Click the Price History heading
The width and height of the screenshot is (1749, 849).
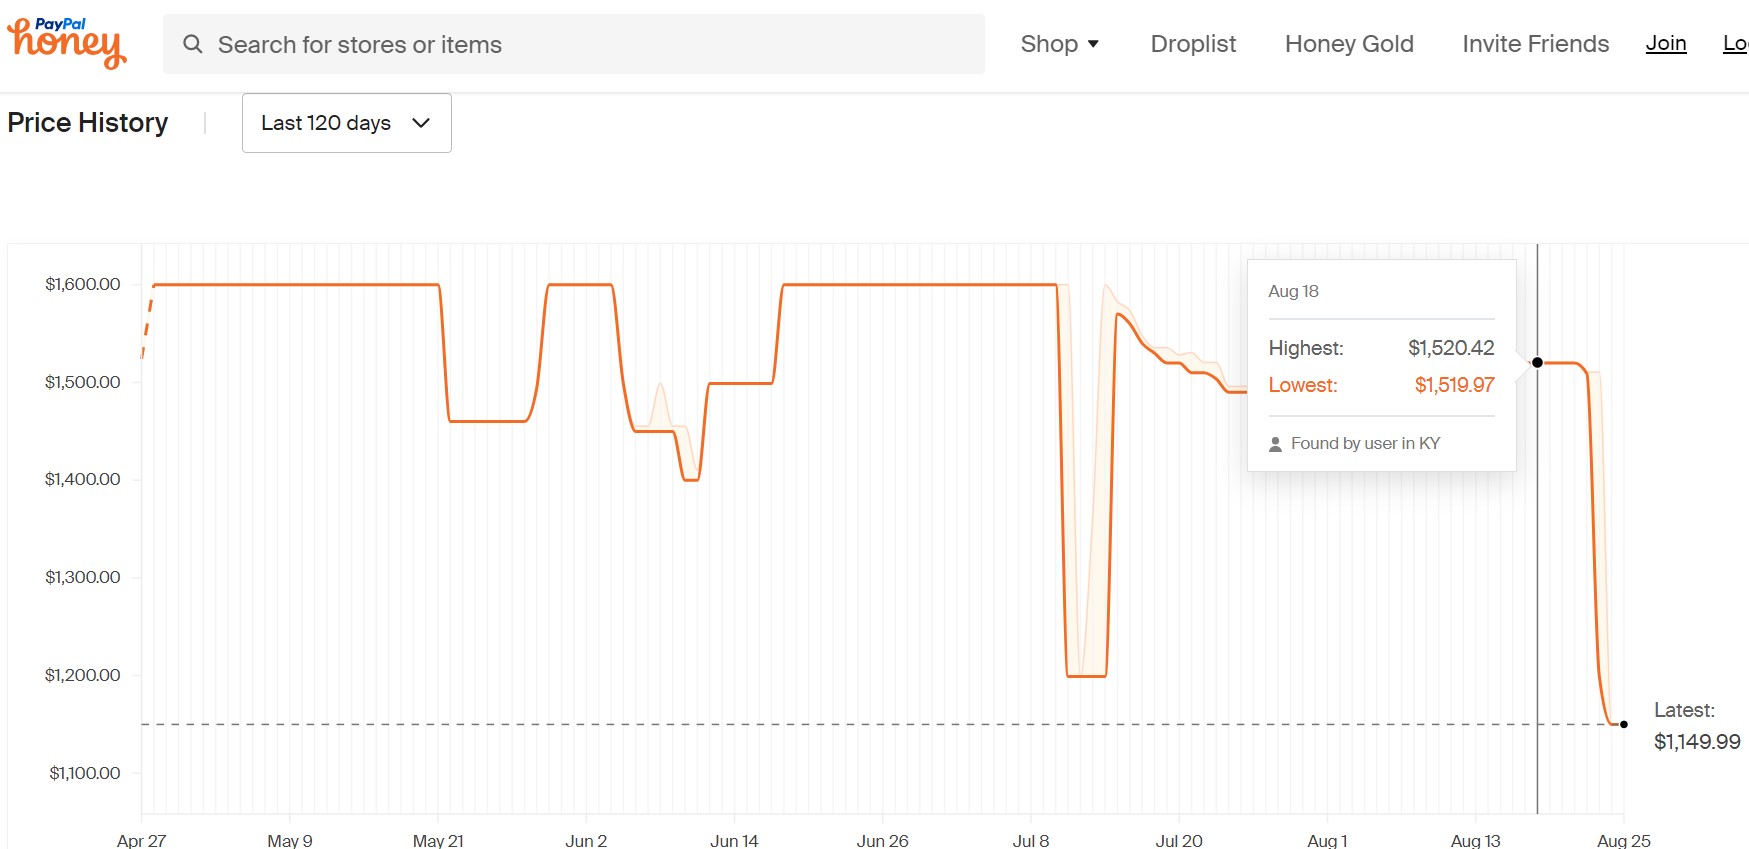click(x=88, y=123)
